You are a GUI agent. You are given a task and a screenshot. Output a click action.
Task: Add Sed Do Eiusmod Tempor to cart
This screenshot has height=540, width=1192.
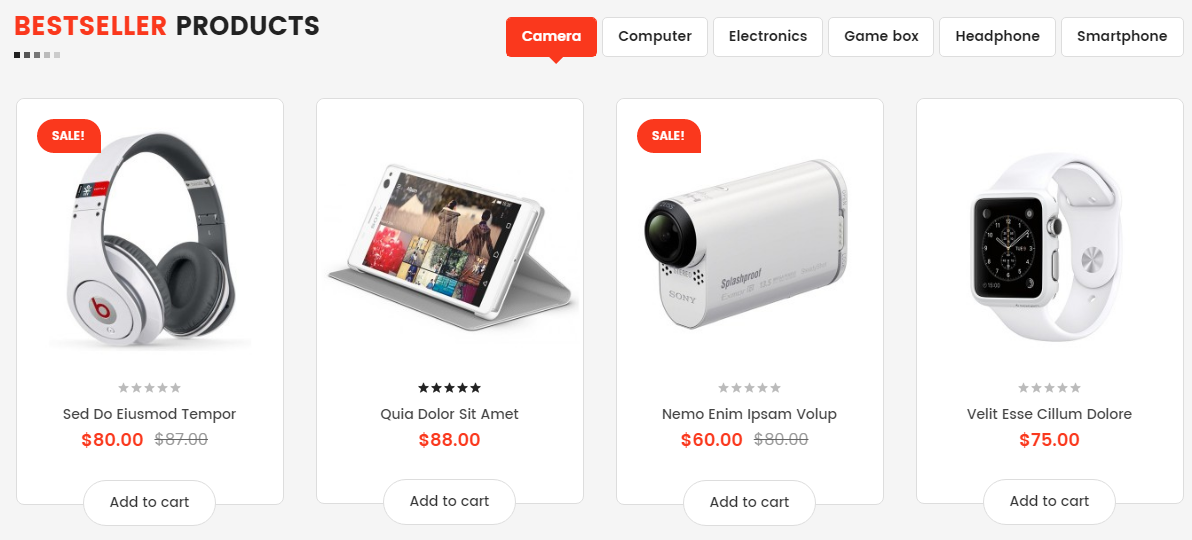coord(150,502)
